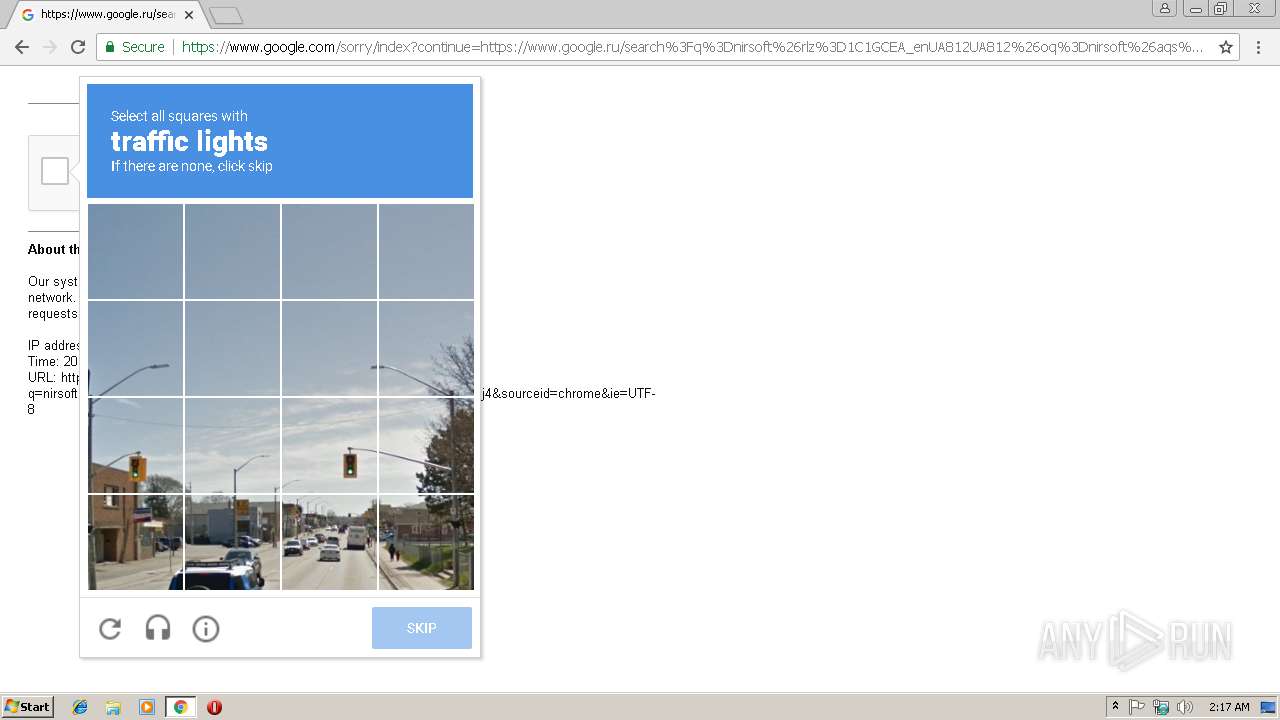This screenshot has height=720, width=1280.
Task: Select tile with center traffic light
Action: pos(329,445)
